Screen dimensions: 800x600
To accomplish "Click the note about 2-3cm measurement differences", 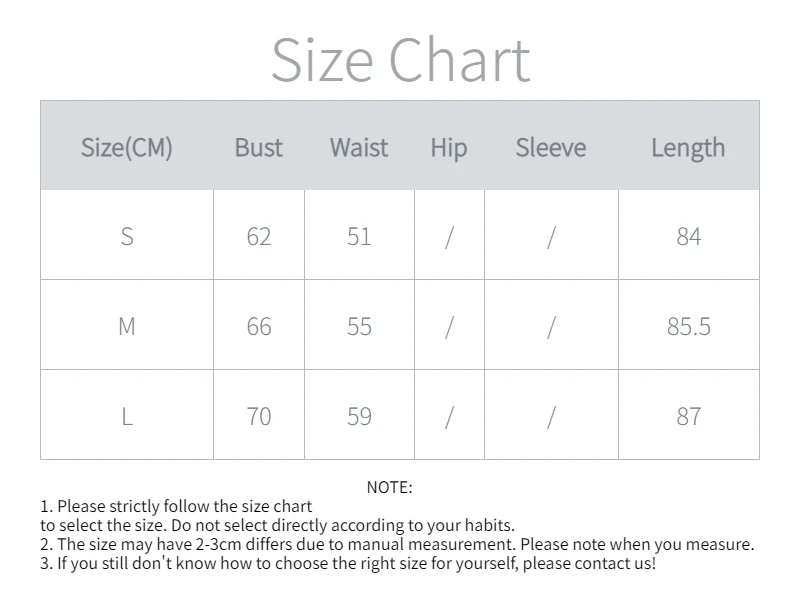I will (x=397, y=545).
